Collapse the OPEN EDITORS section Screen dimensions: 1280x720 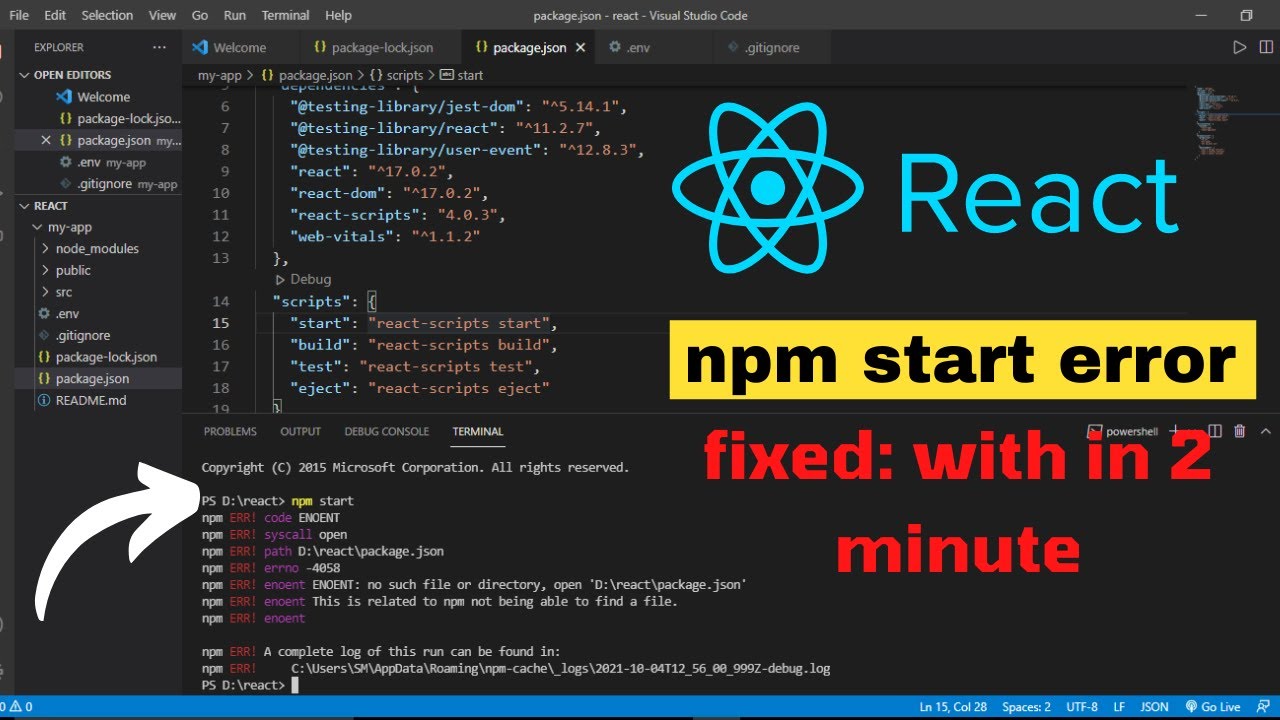[x=70, y=75]
